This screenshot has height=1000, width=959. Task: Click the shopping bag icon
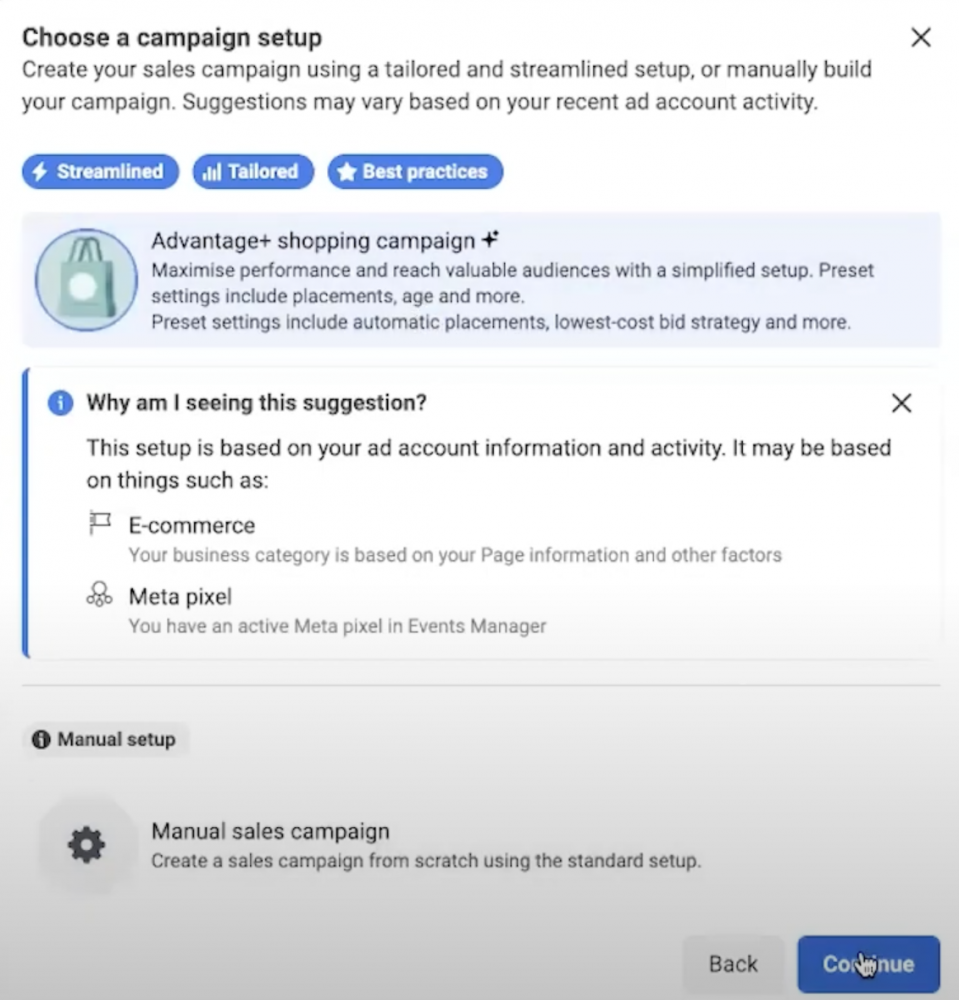pos(86,280)
